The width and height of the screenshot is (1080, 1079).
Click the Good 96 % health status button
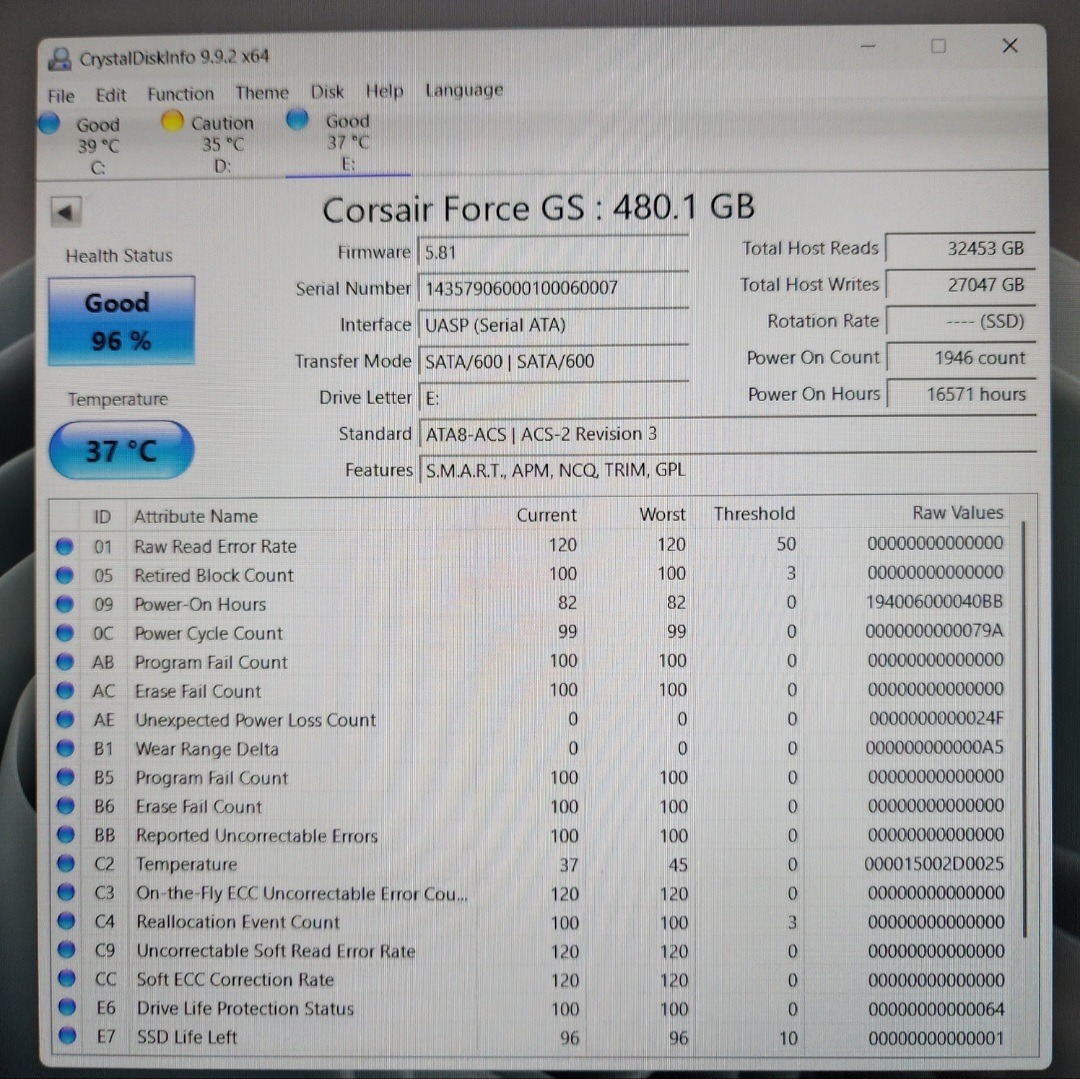click(x=121, y=321)
